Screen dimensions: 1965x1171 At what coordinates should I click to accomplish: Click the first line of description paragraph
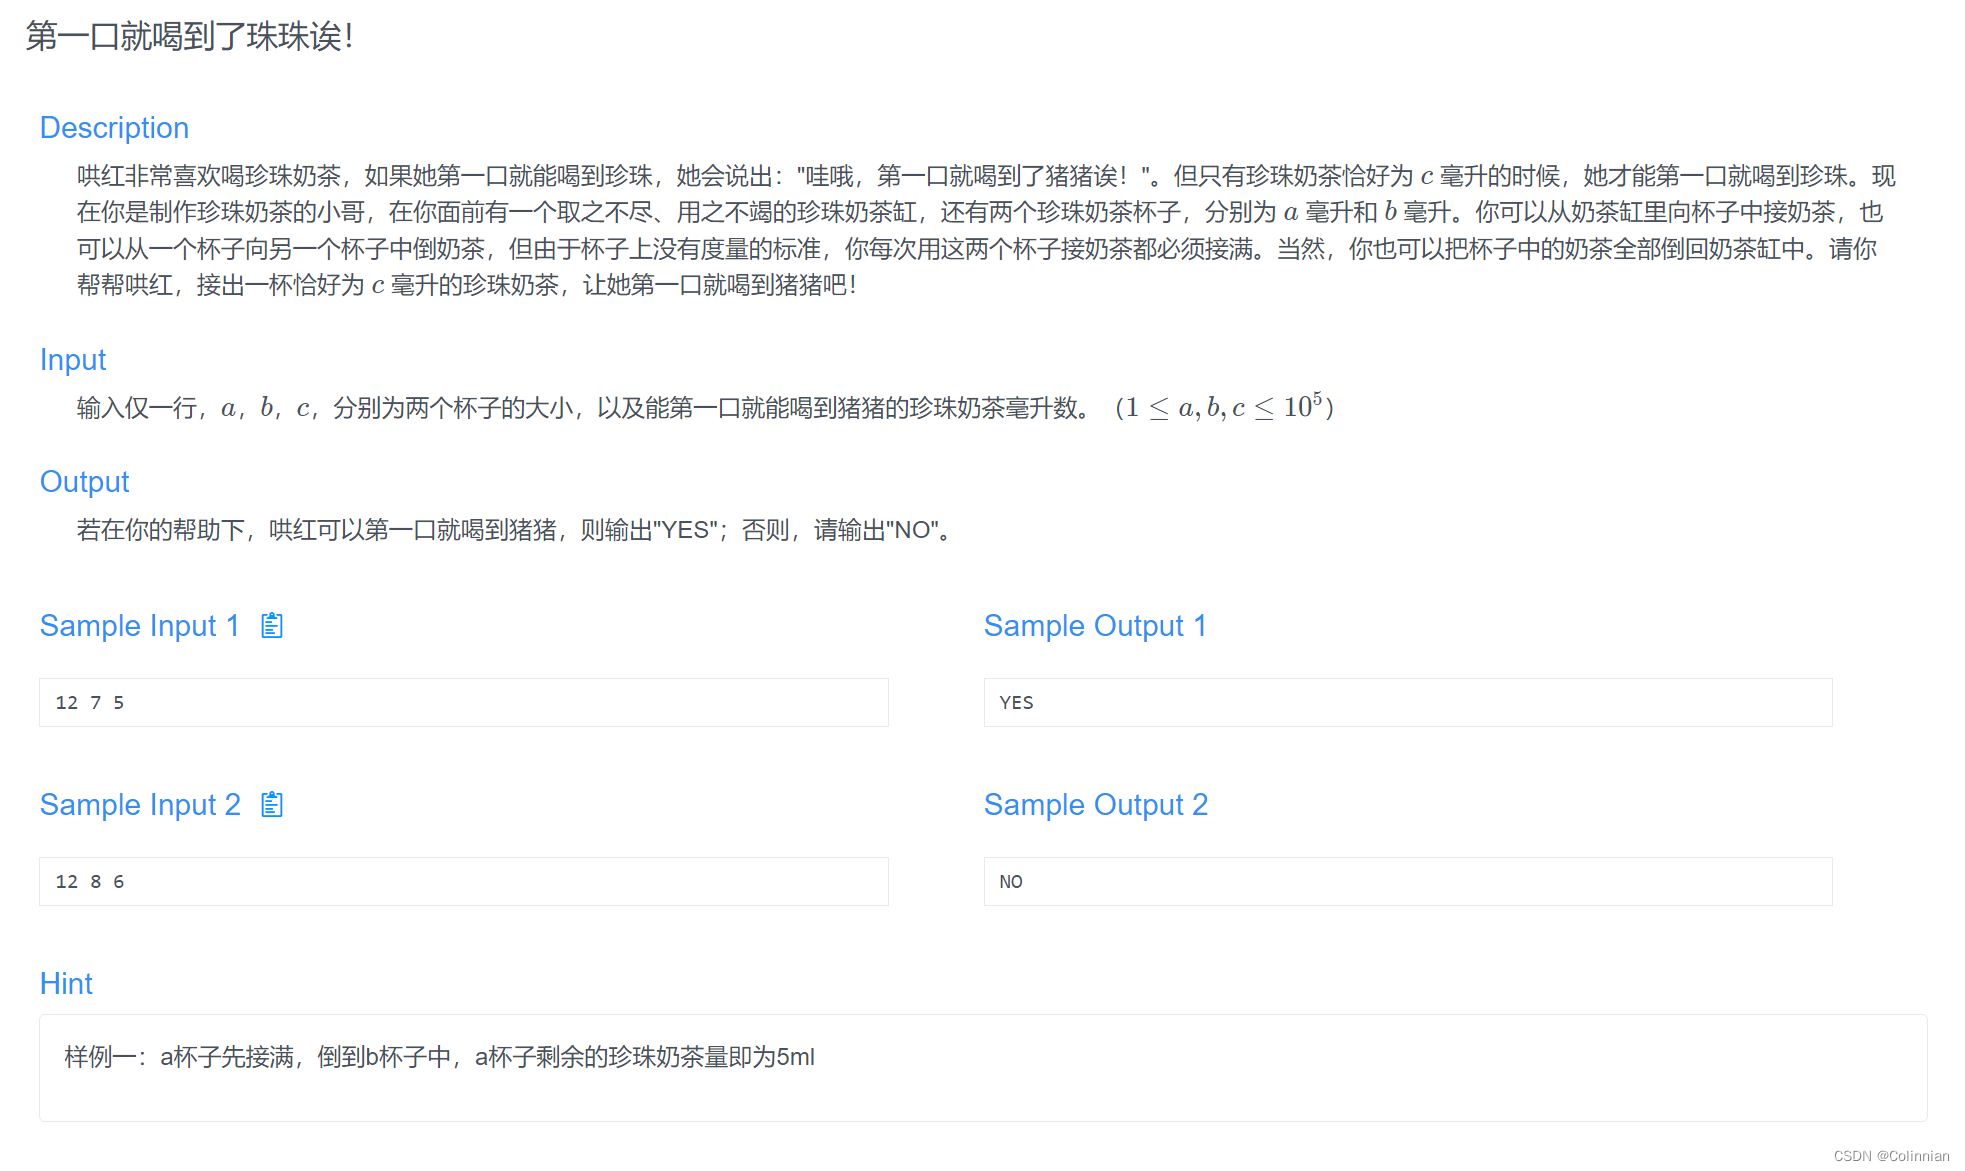coord(985,177)
